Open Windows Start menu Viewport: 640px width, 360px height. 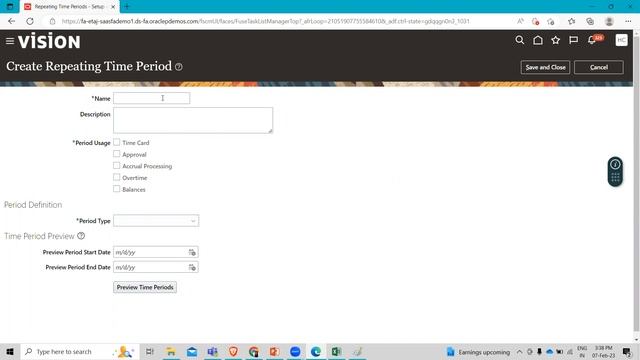(x=10, y=351)
